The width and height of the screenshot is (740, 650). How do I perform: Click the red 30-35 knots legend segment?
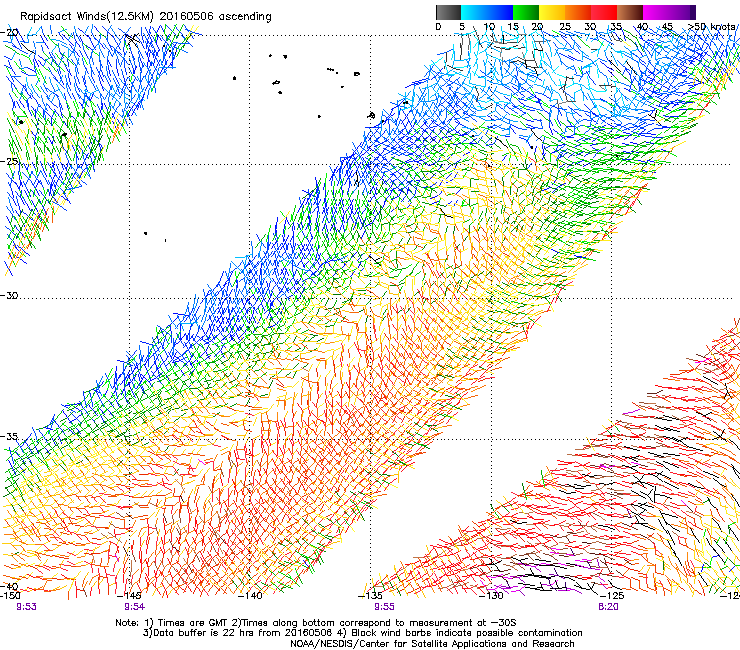coord(604,12)
